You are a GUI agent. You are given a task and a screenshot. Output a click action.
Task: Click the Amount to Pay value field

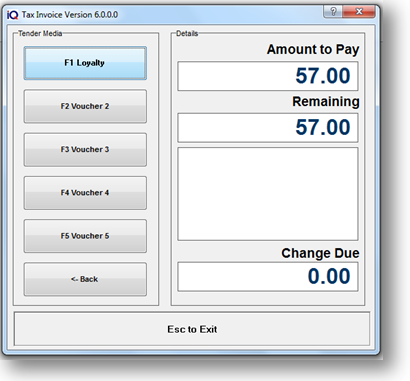(268, 76)
